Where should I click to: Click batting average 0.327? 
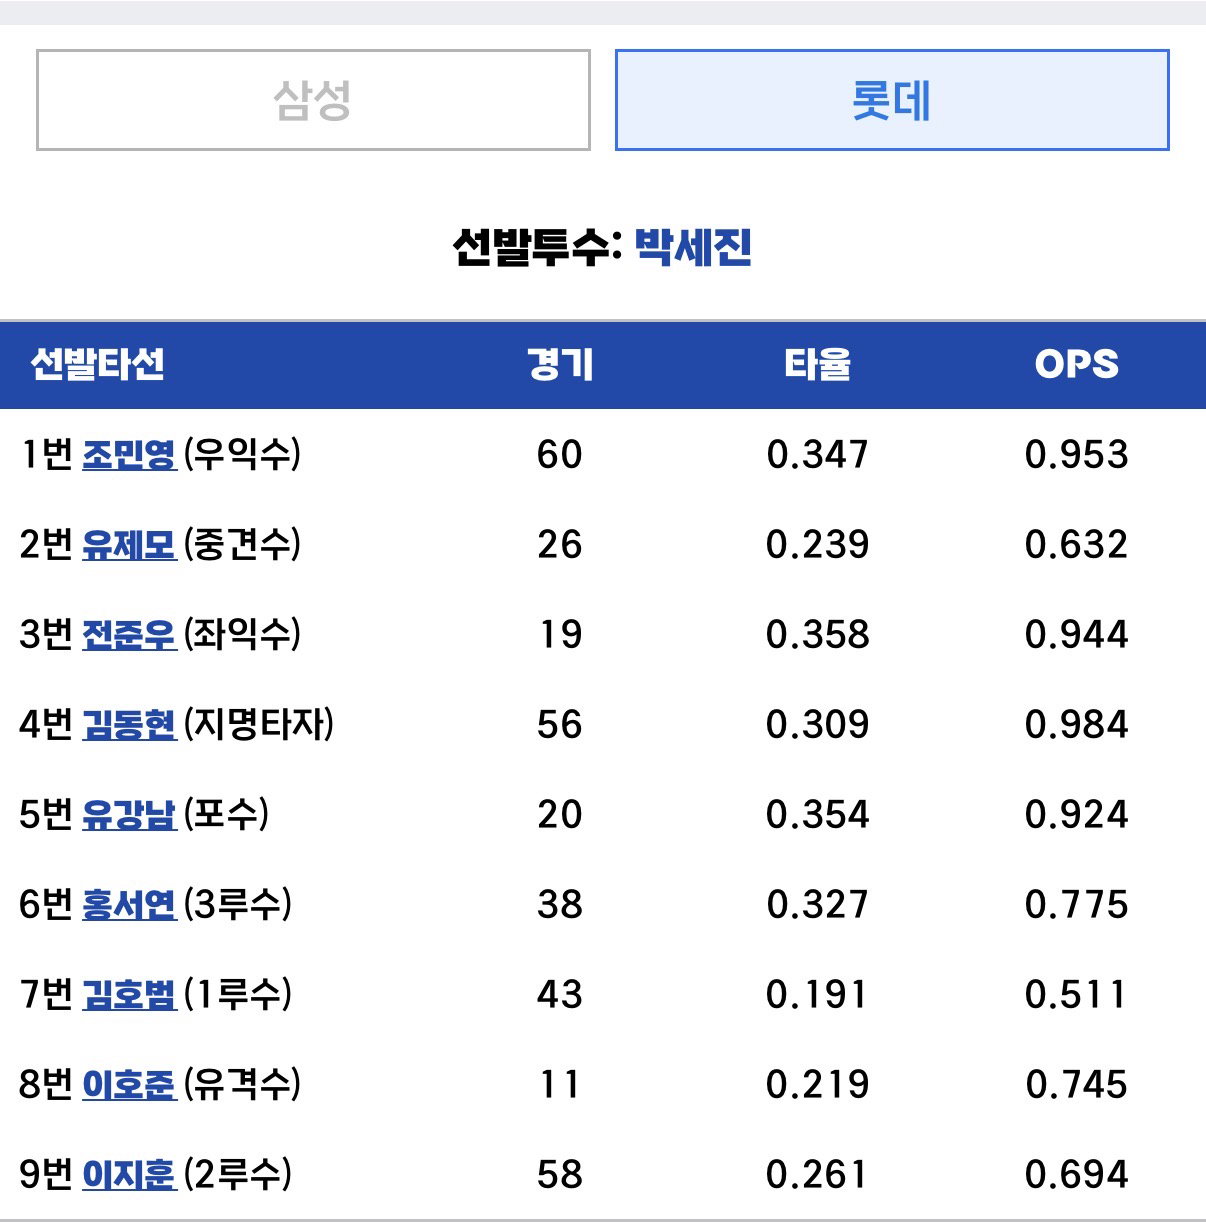[x=818, y=905]
